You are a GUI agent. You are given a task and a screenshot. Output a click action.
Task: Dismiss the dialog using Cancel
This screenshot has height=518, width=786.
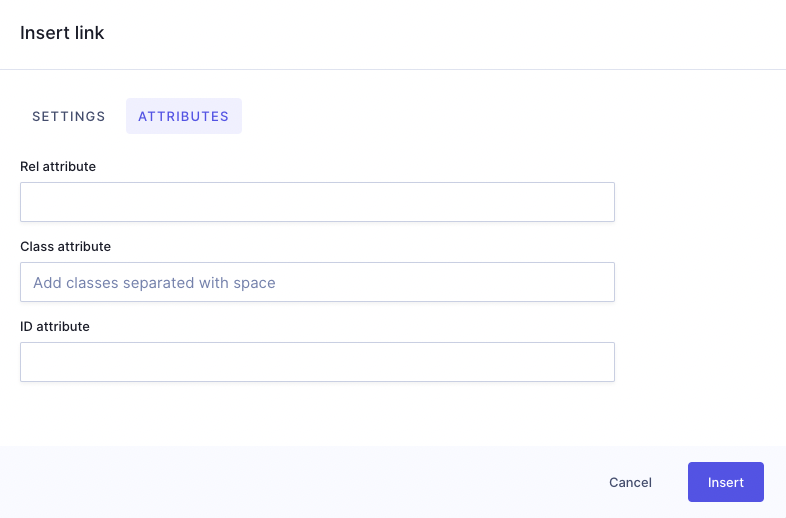pos(630,482)
